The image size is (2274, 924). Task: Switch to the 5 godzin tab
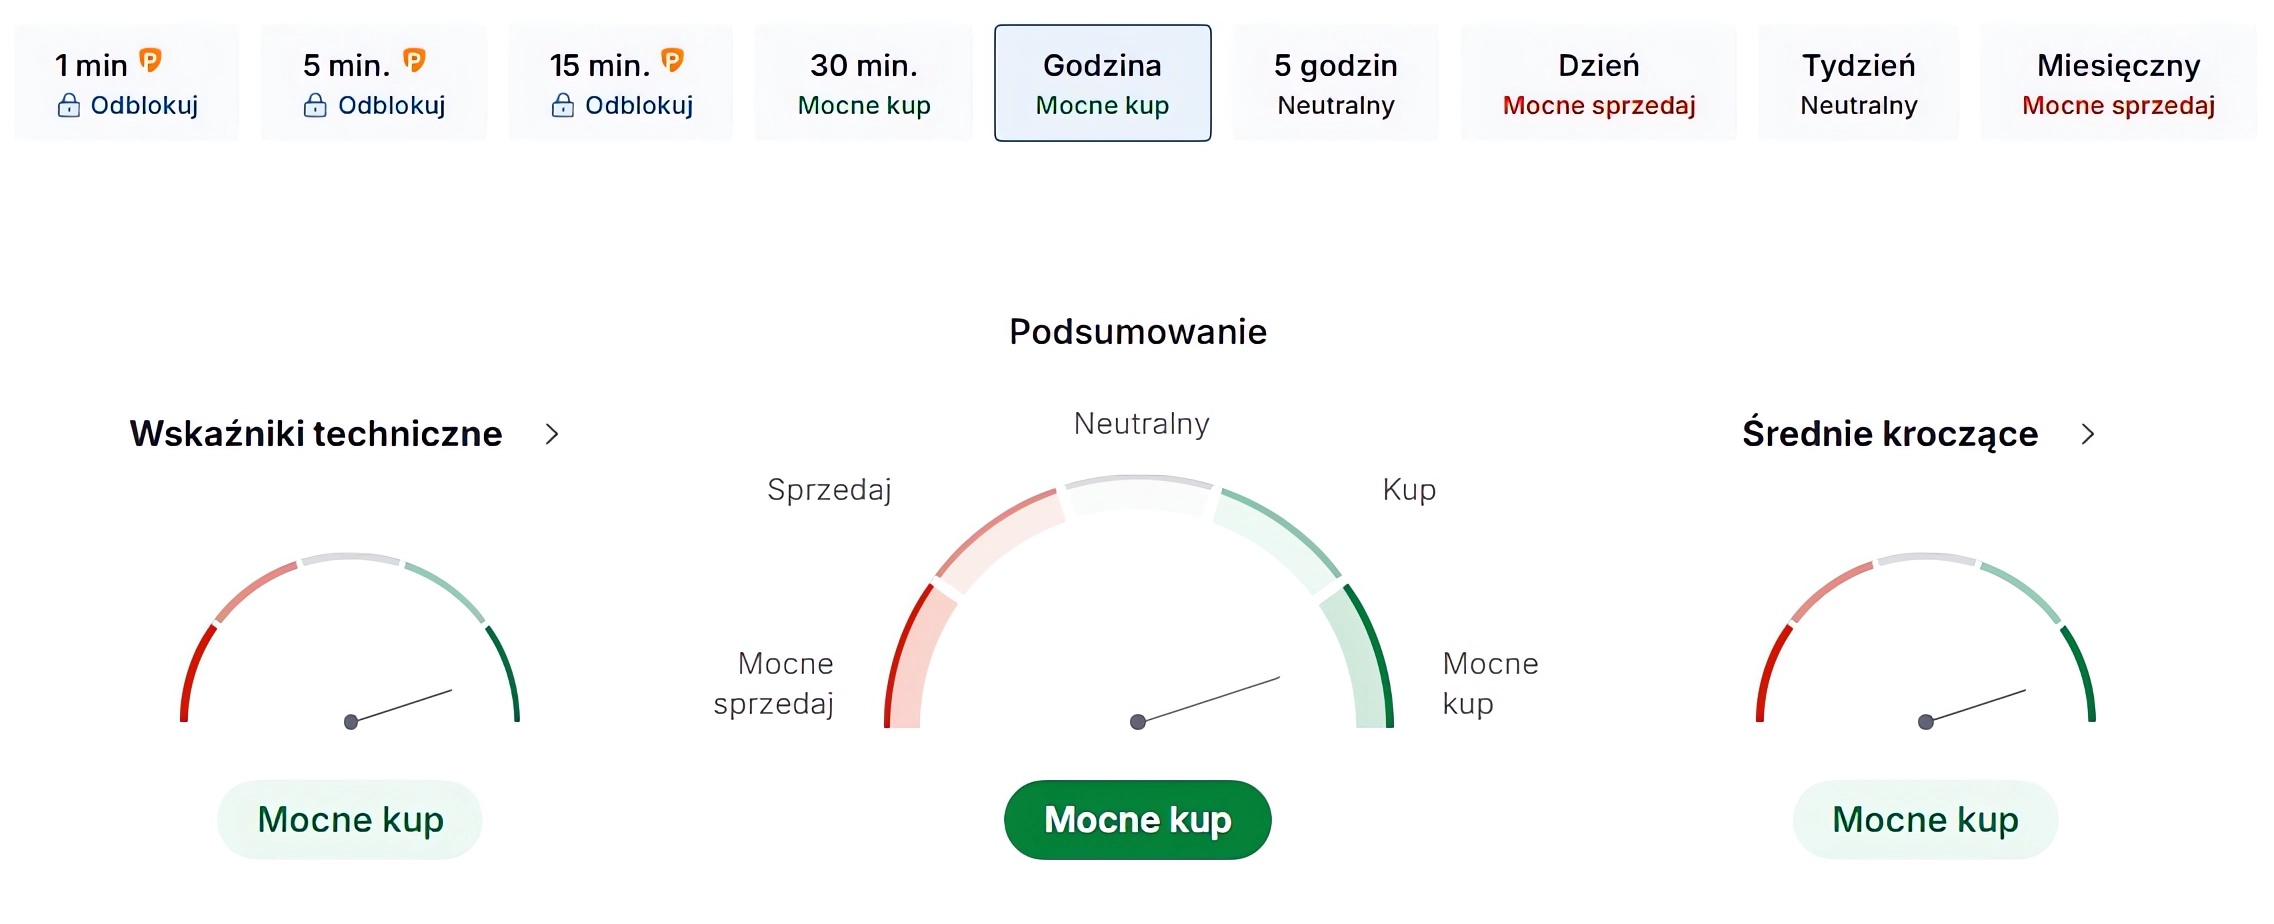point(1335,83)
